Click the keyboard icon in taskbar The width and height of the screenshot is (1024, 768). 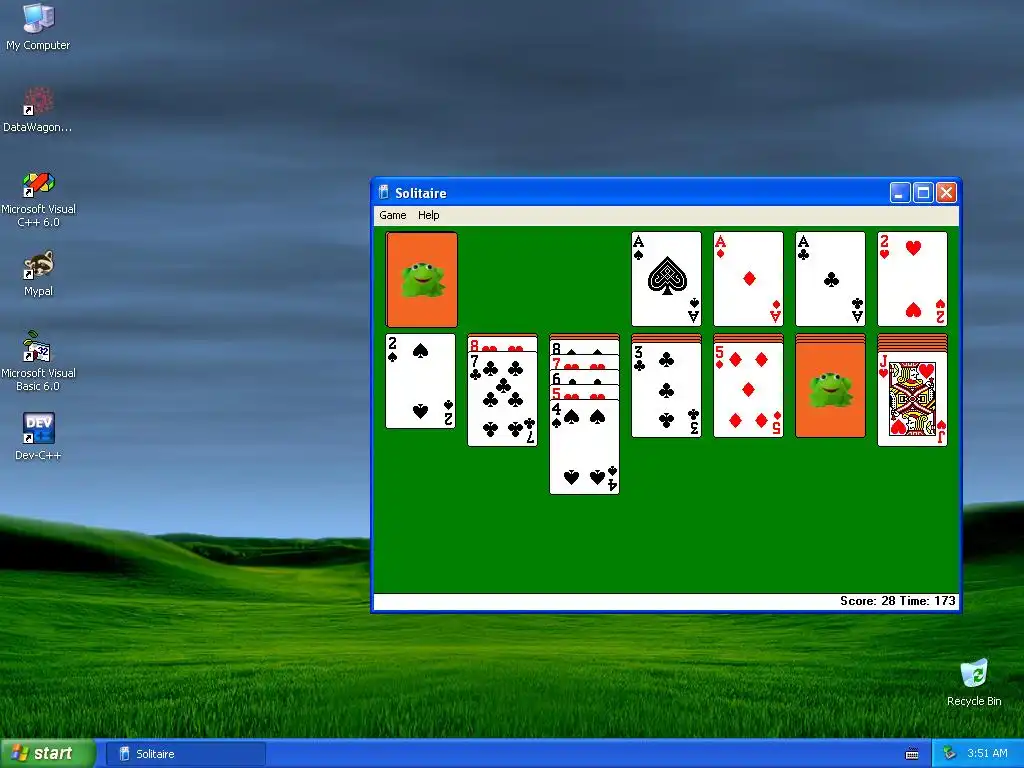pyautogui.click(x=912, y=754)
